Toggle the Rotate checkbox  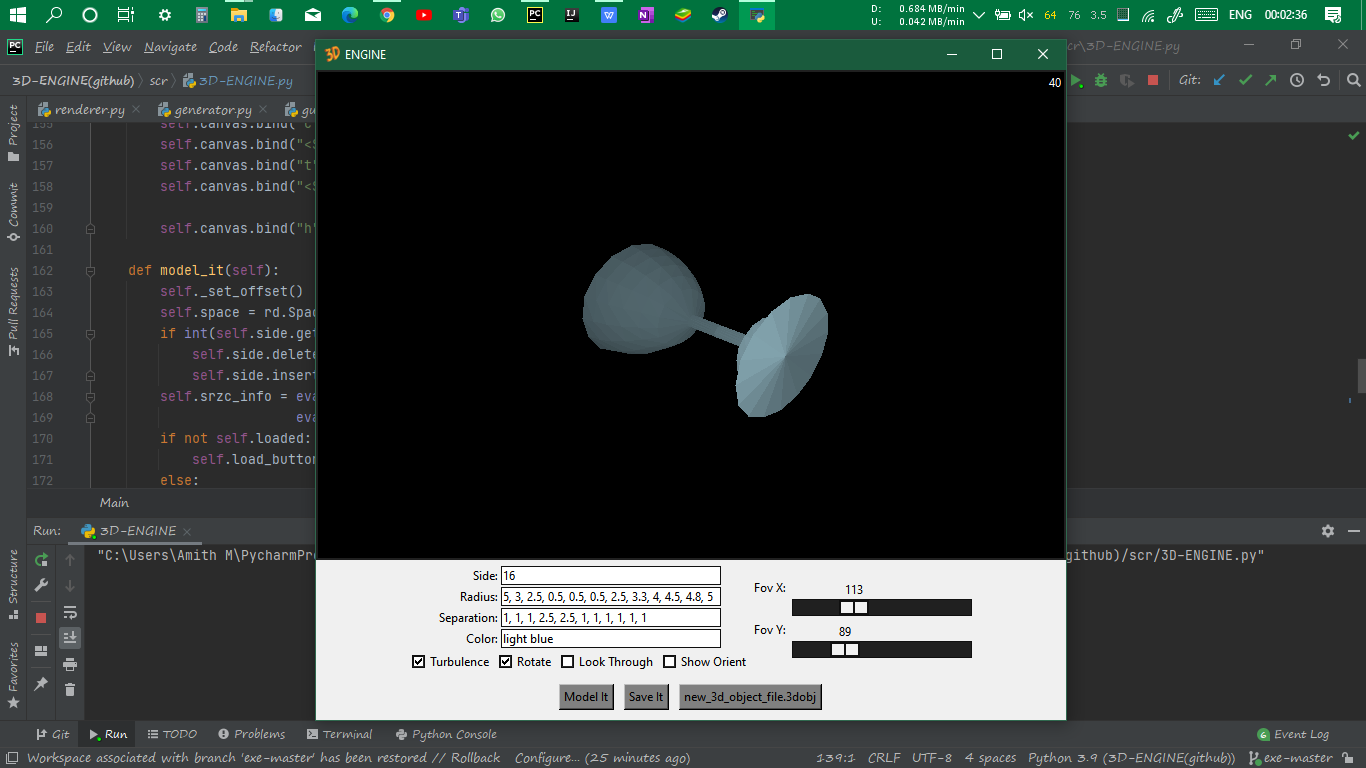pos(506,662)
